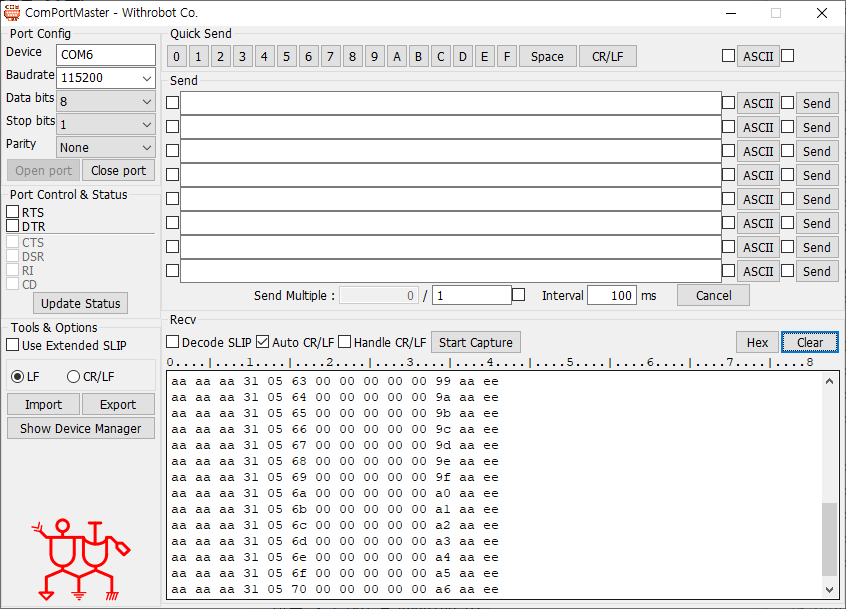
Task: Click Start Capture button
Action: pyautogui.click(x=476, y=343)
